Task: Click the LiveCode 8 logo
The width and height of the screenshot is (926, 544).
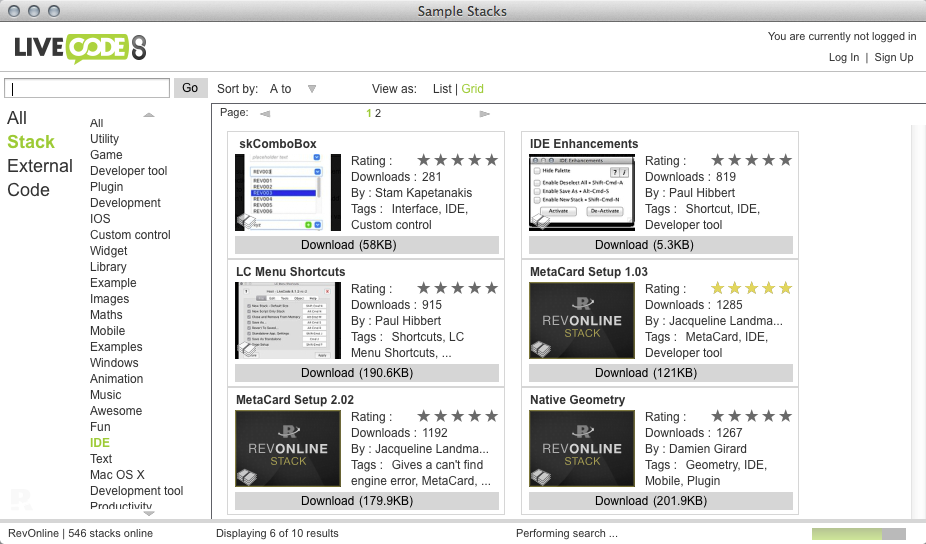Action: [80, 48]
